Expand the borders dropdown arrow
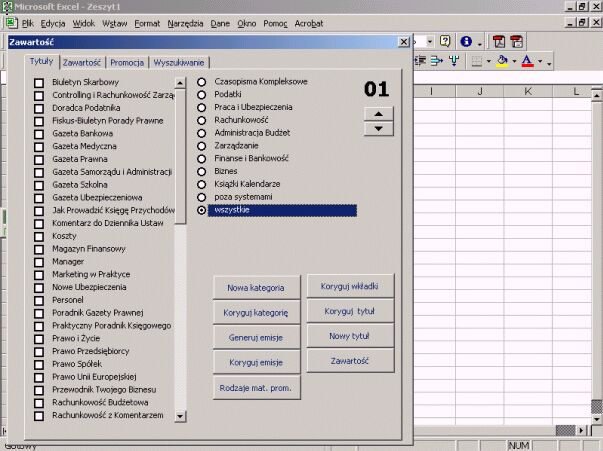Image resolution: width=603 pixels, height=451 pixels. tap(488, 62)
